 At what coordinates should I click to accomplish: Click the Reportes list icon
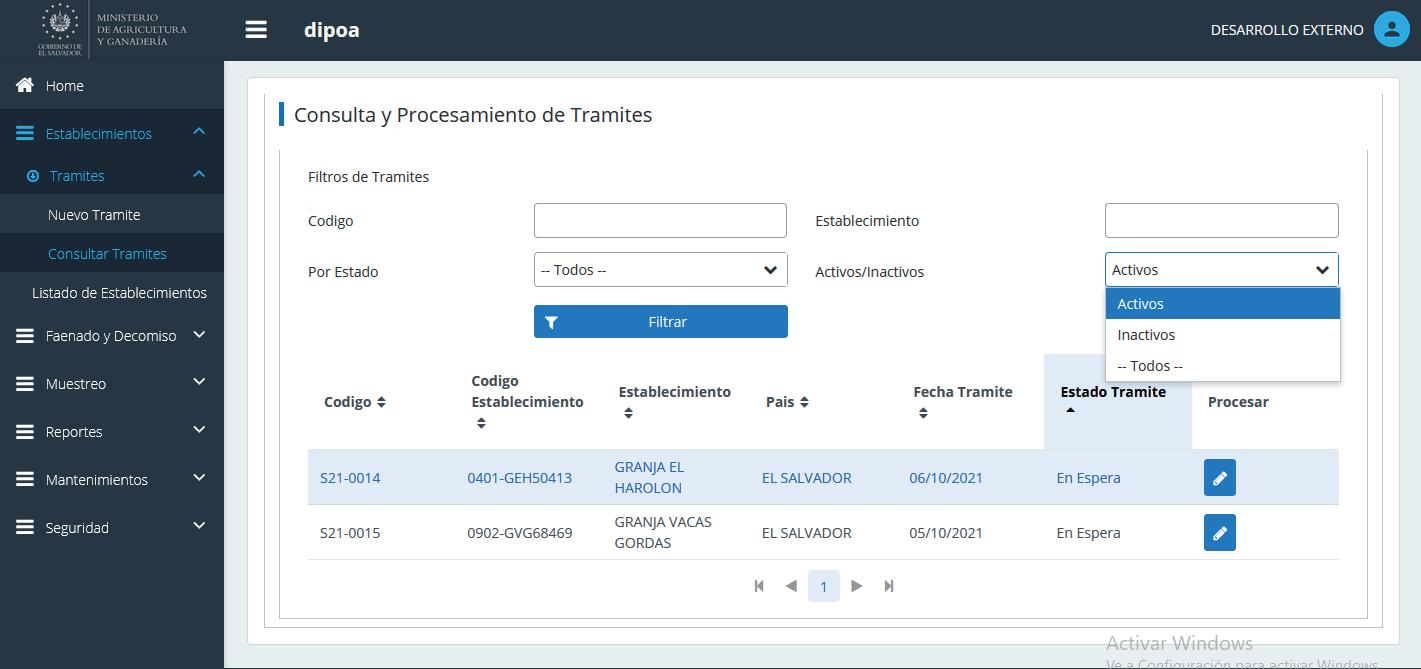point(25,432)
